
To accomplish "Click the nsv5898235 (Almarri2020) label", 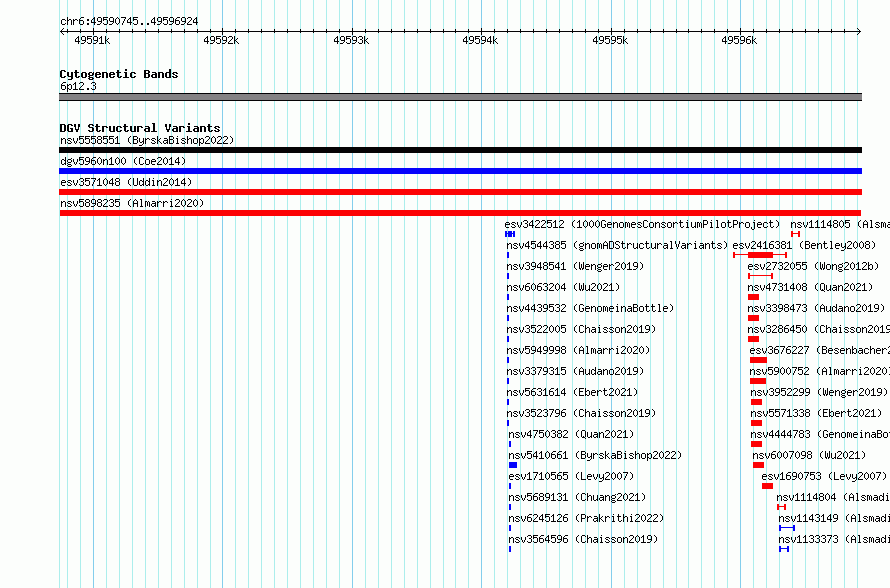I will [132, 203].
